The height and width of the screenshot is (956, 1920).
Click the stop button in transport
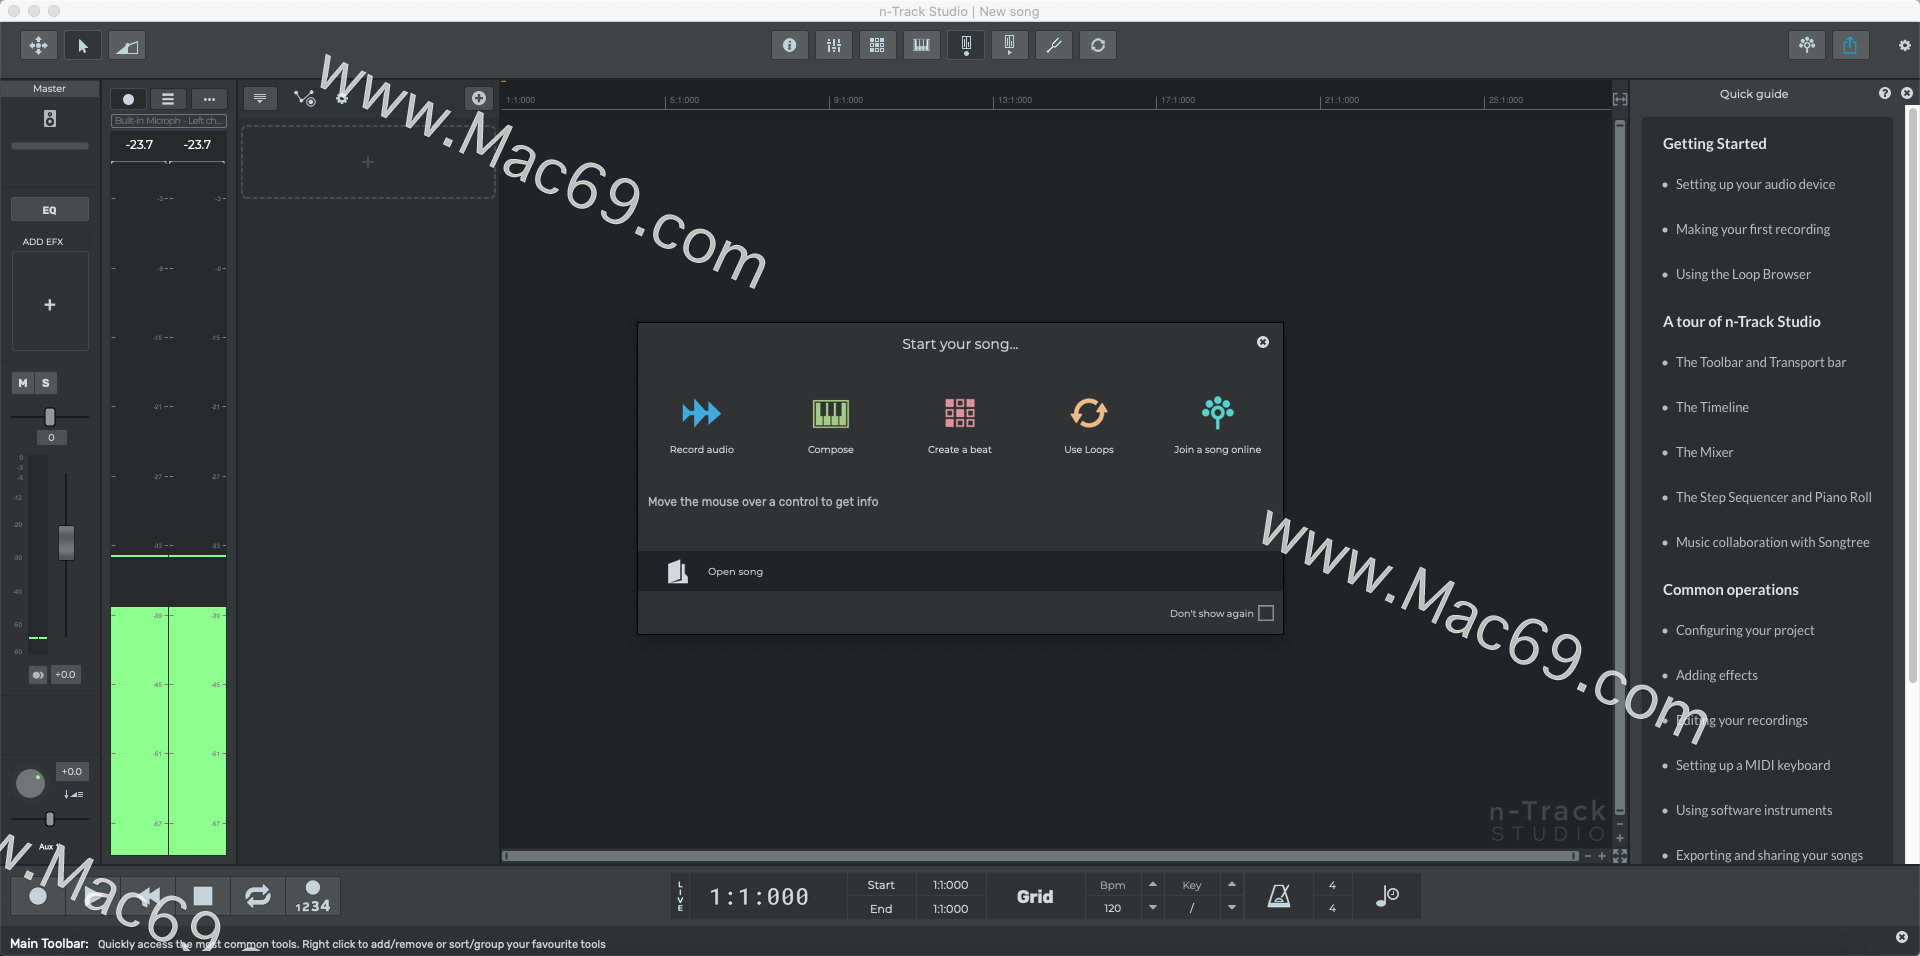tap(203, 896)
